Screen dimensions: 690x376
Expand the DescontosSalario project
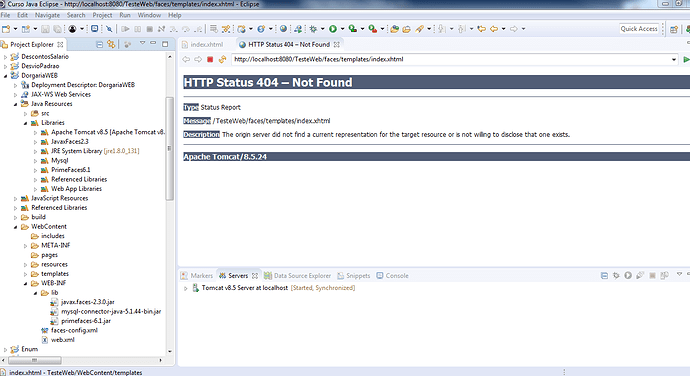pos(6,57)
